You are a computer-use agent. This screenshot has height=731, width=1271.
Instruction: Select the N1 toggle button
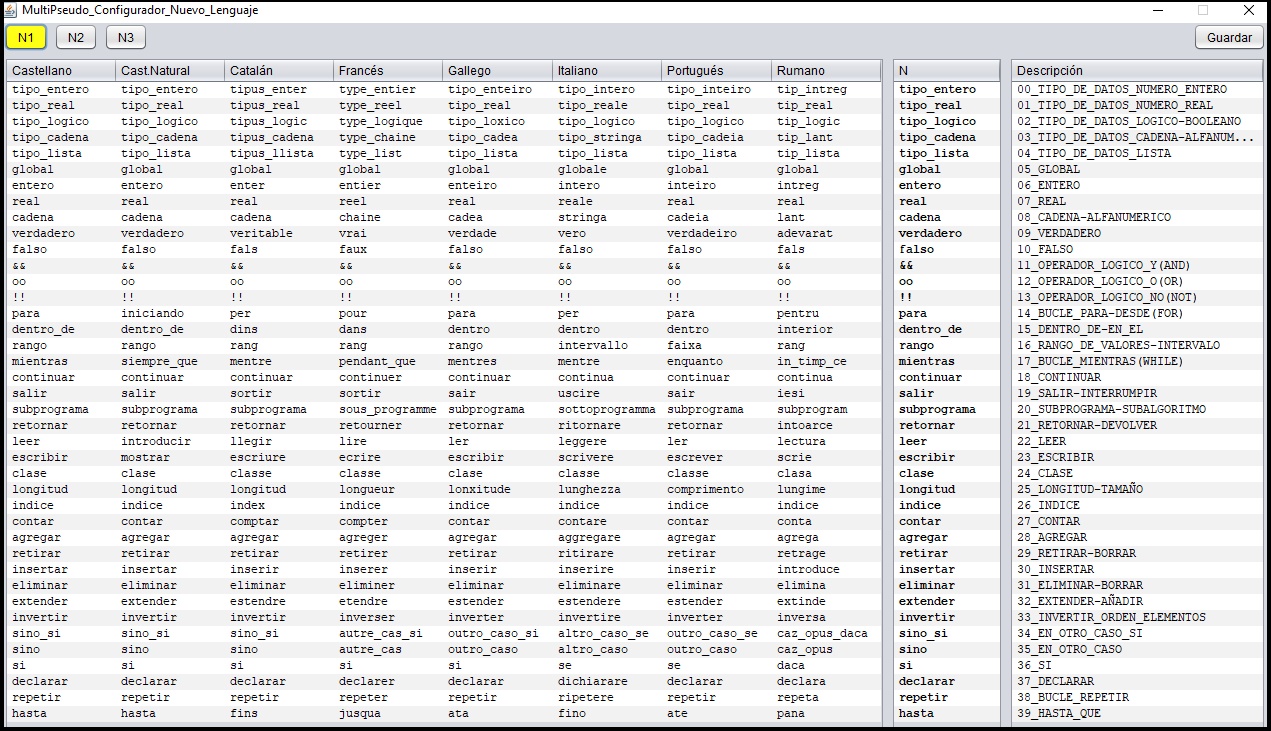[x=26, y=37]
